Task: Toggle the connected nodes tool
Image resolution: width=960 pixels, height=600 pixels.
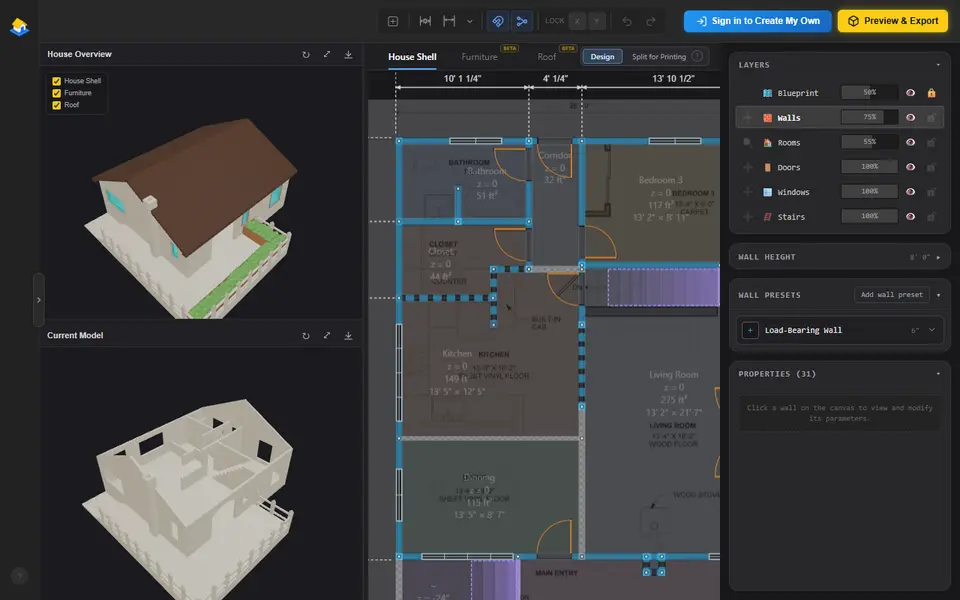Action: click(x=522, y=21)
